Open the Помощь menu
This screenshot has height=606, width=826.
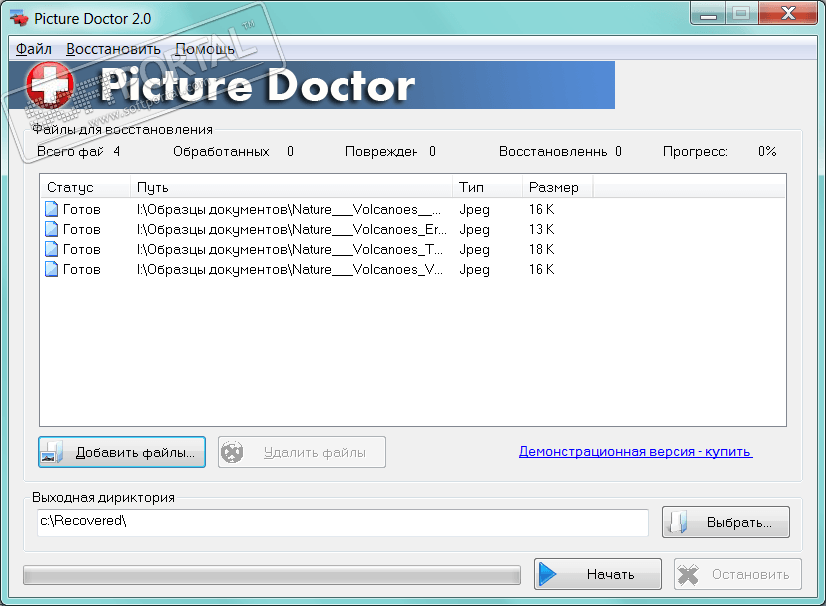point(205,49)
